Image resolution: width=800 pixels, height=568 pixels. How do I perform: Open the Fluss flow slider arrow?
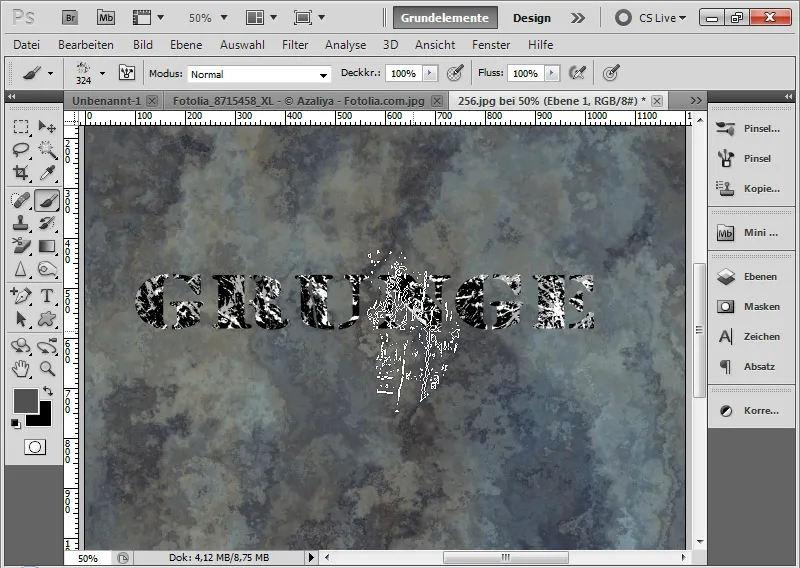tap(552, 73)
